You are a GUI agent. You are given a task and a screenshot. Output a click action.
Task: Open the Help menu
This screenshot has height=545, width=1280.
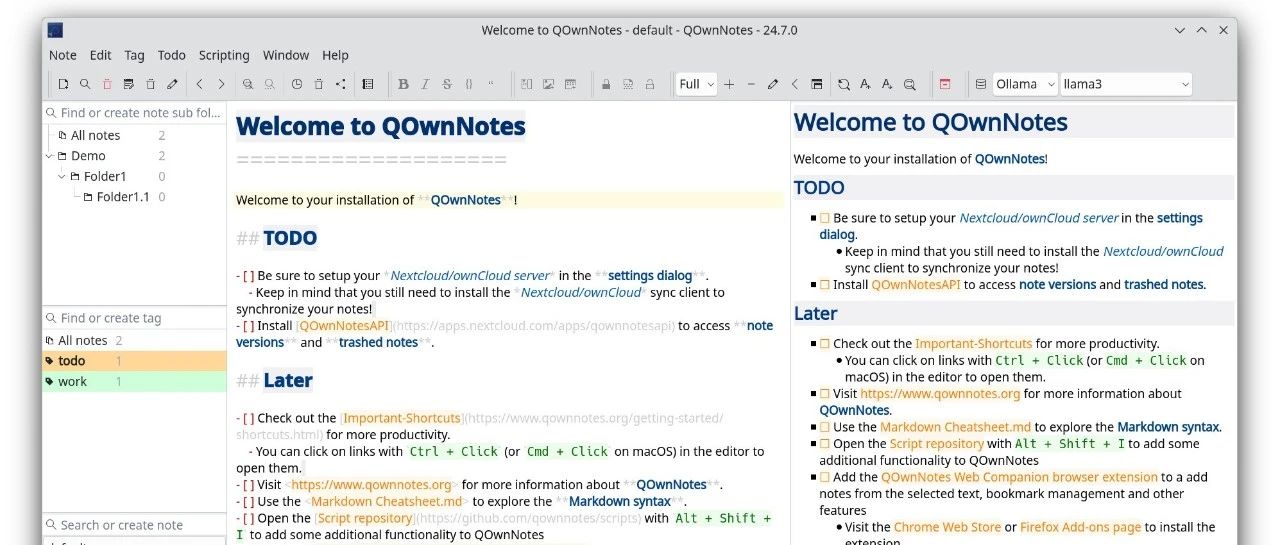coord(336,55)
